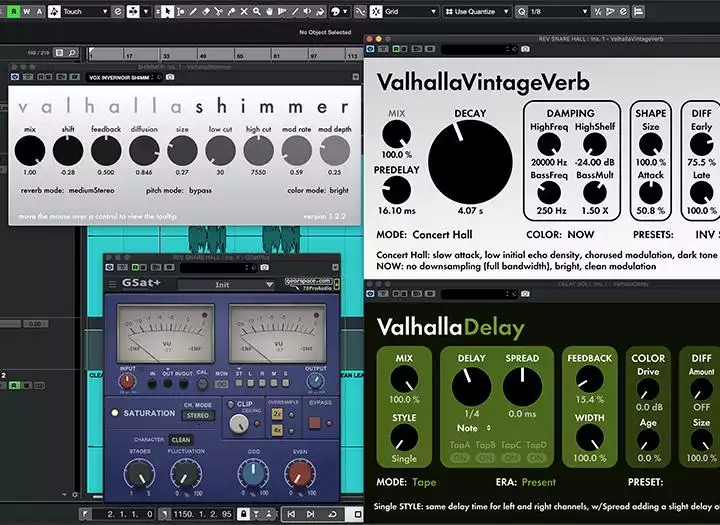Image resolution: width=720 pixels, height=525 pixels.
Task: Click the track search magnifier icon
Action: [72, 53]
